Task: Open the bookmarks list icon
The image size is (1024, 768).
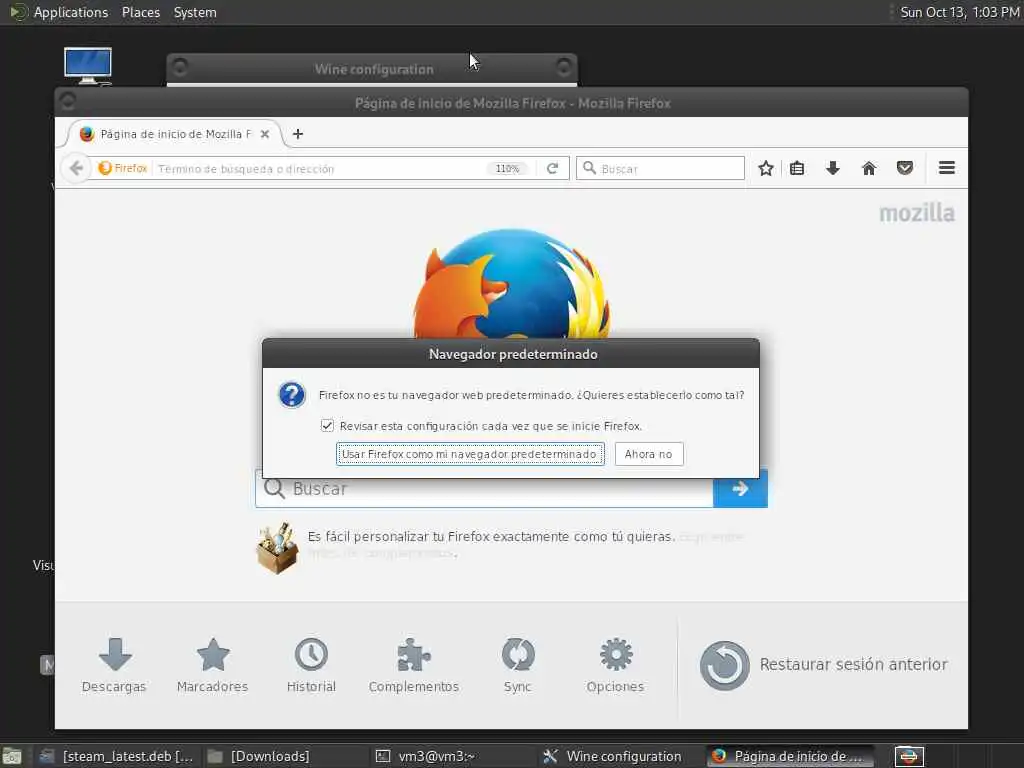Action: [797, 168]
